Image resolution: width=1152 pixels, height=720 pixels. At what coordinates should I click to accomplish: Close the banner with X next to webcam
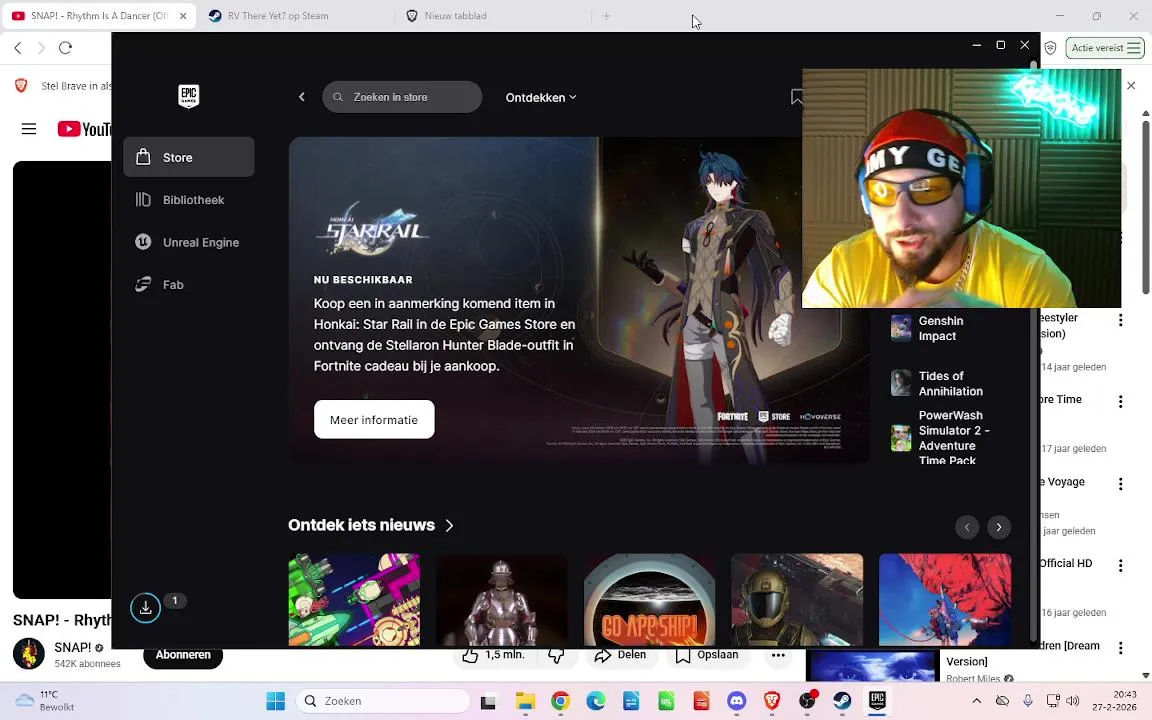click(x=1131, y=86)
